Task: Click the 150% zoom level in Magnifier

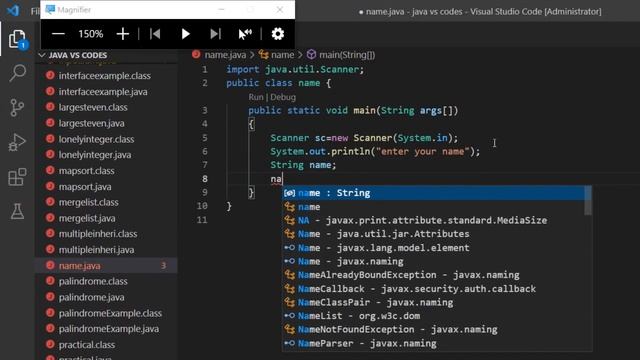Action: (91, 34)
